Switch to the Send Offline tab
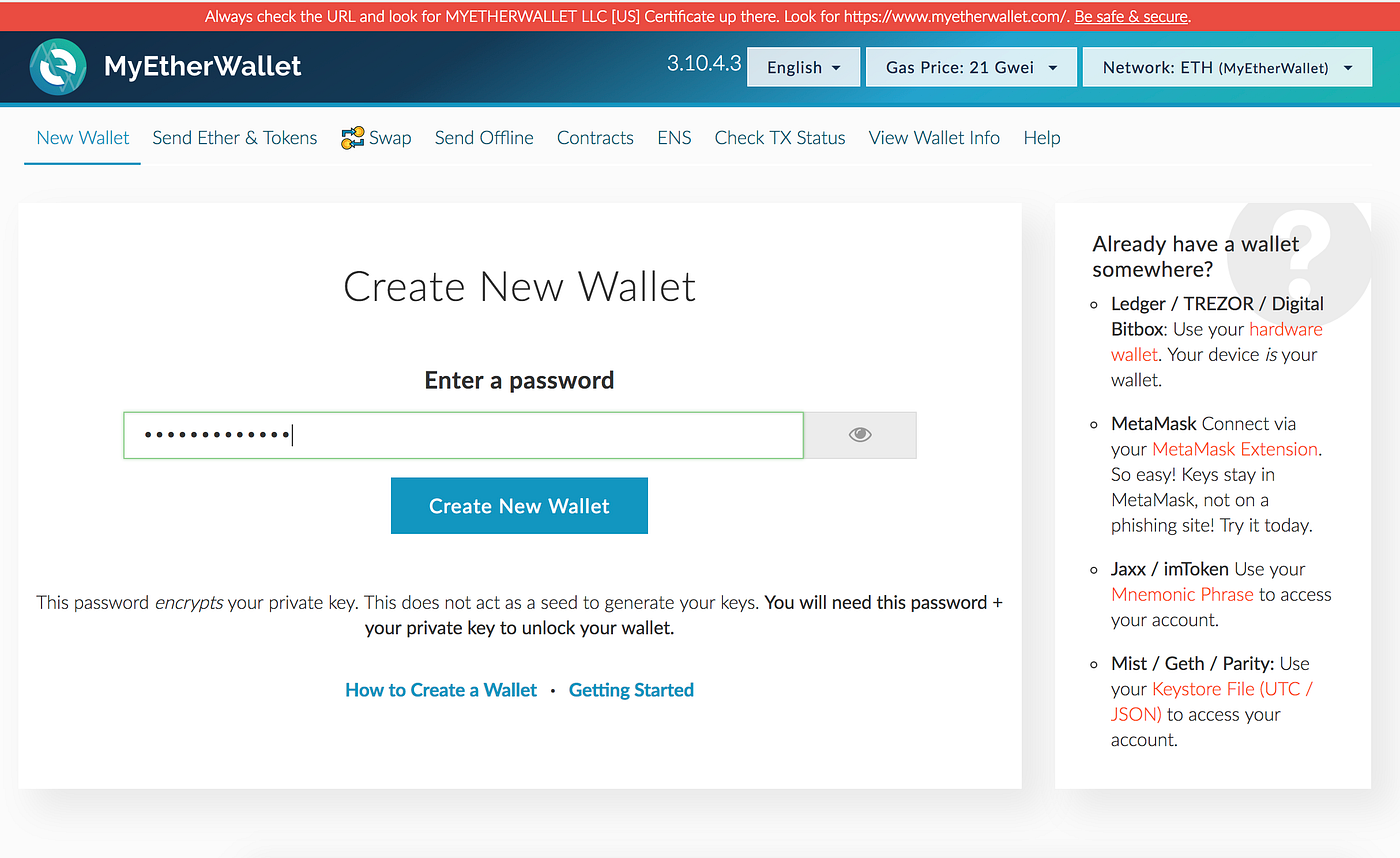The height and width of the screenshot is (858, 1400). click(484, 138)
